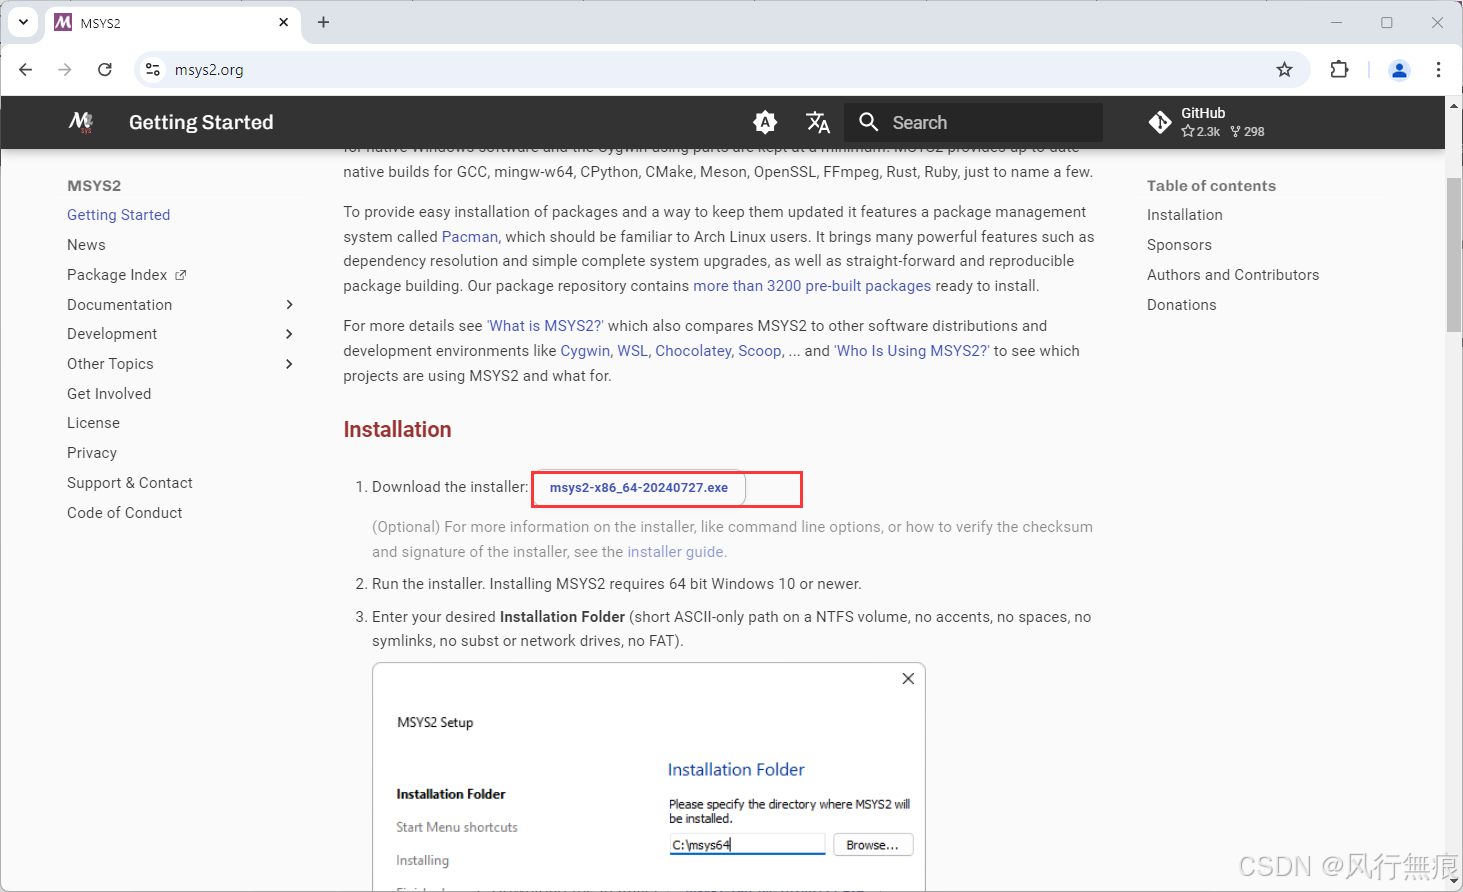View site information icon in address bar
Screen dimensions: 1463x892
pos(153,69)
